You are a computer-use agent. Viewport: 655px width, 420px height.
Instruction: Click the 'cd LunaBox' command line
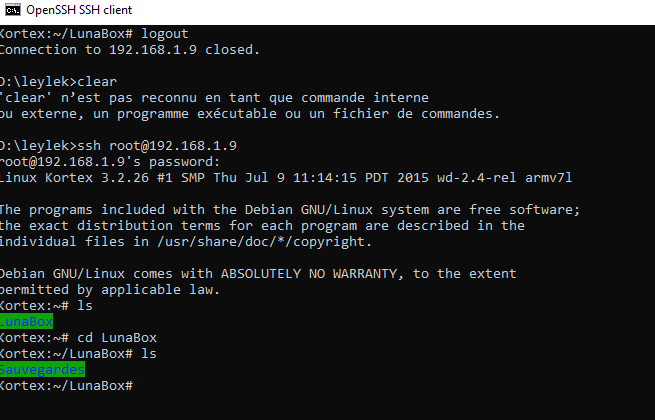pos(78,338)
